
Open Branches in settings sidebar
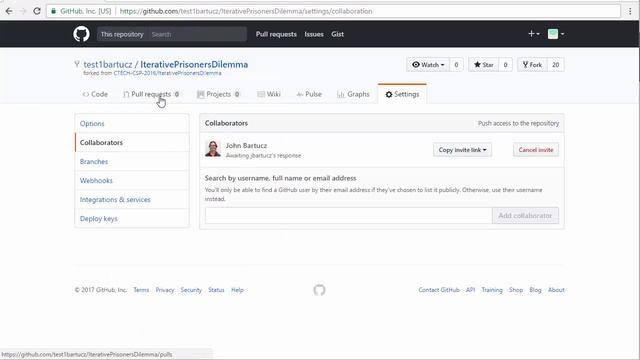tap(132, 162)
